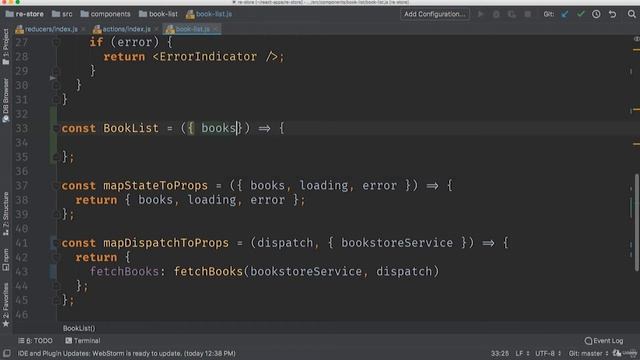Open the Event Log
Screen dimensions: 640x360
click(x=604, y=340)
